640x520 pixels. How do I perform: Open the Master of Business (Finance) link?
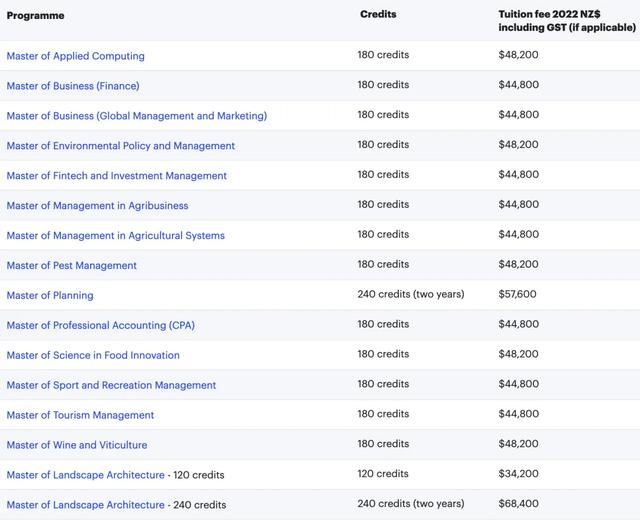point(73,86)
